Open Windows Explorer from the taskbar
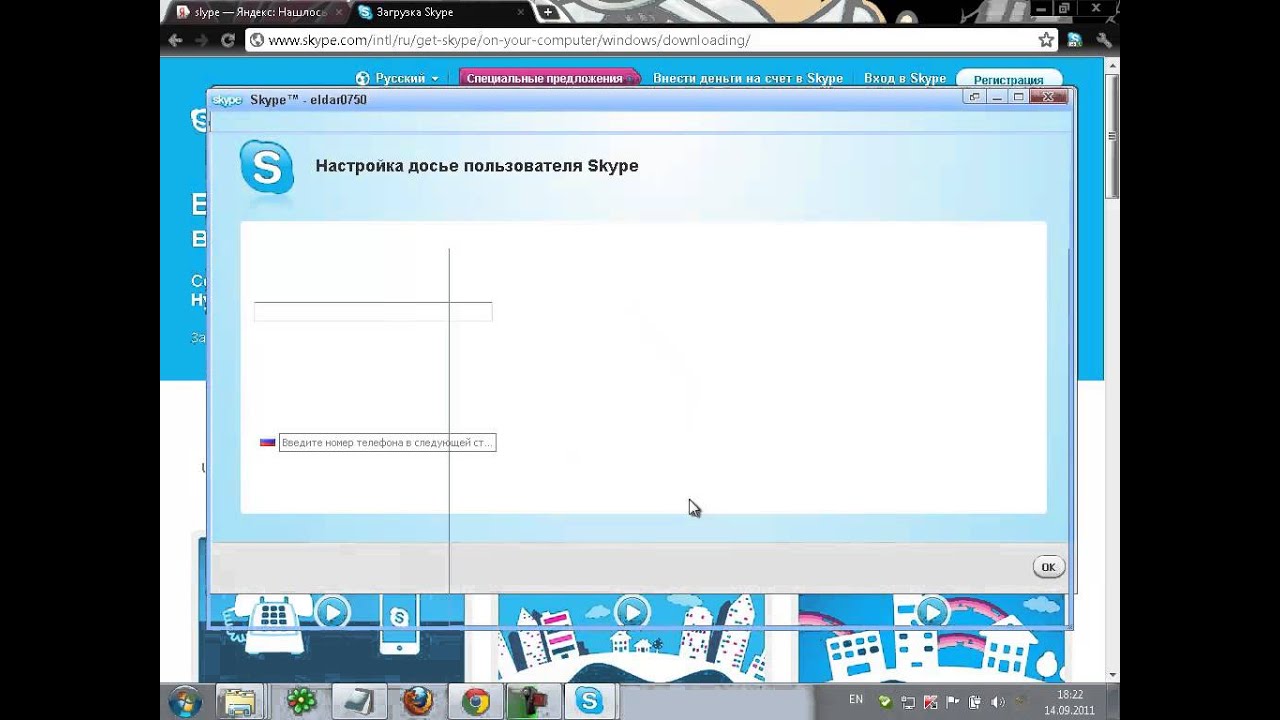 pyautogui.click(x=239, y=701)
